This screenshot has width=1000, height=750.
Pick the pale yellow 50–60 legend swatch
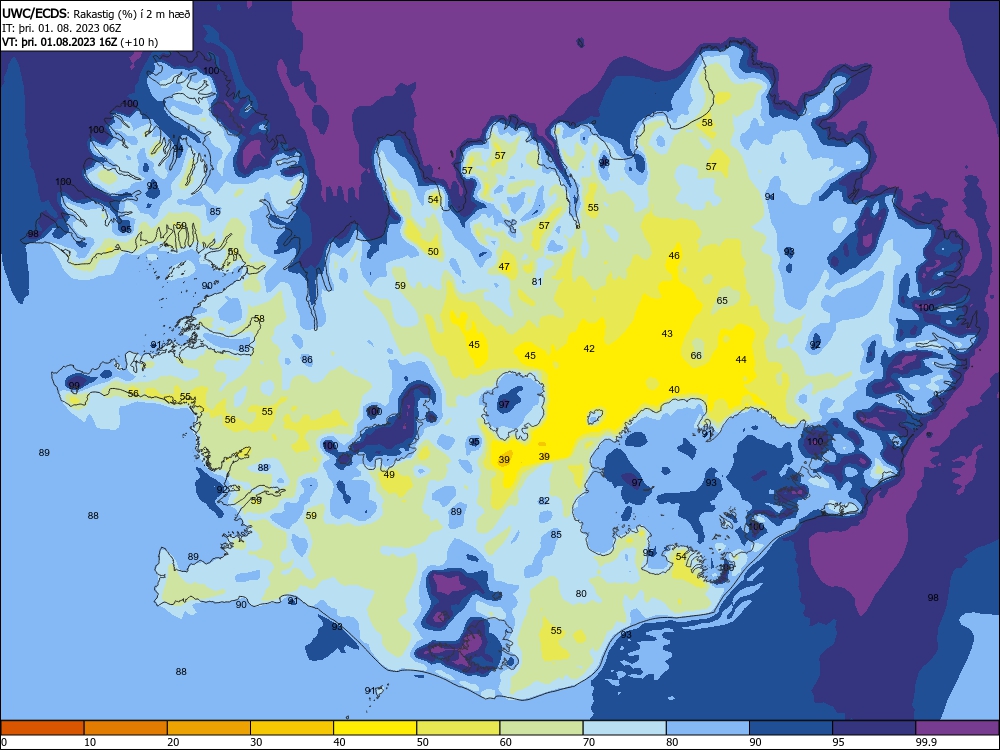(x=459, y=728)
